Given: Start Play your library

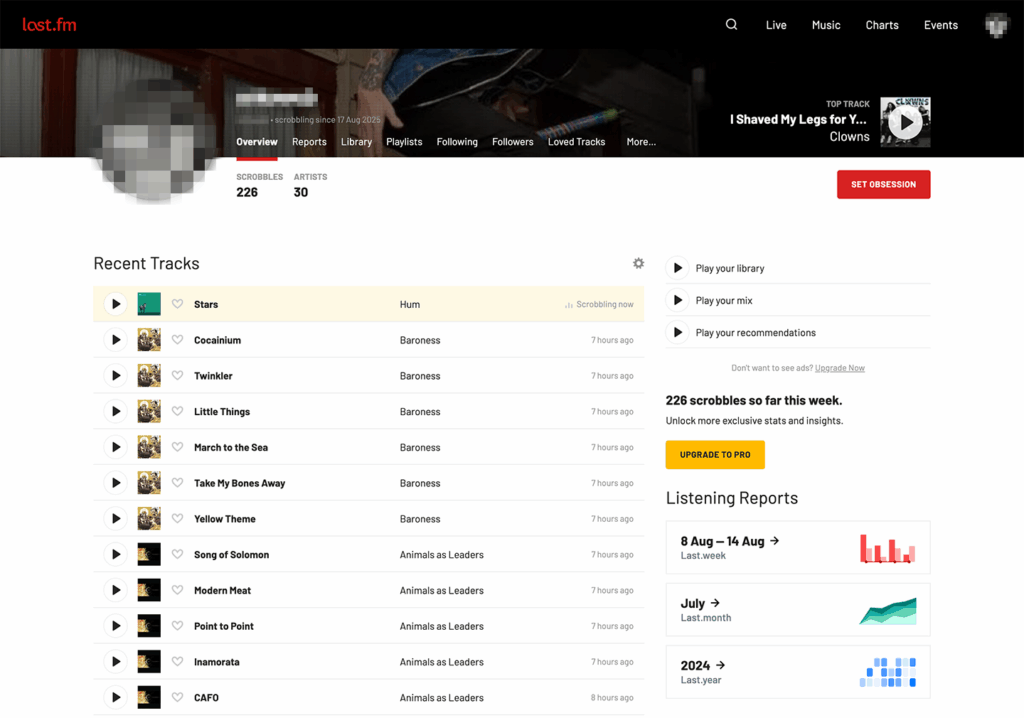Looking at the screenshot, I should (679, 268).
